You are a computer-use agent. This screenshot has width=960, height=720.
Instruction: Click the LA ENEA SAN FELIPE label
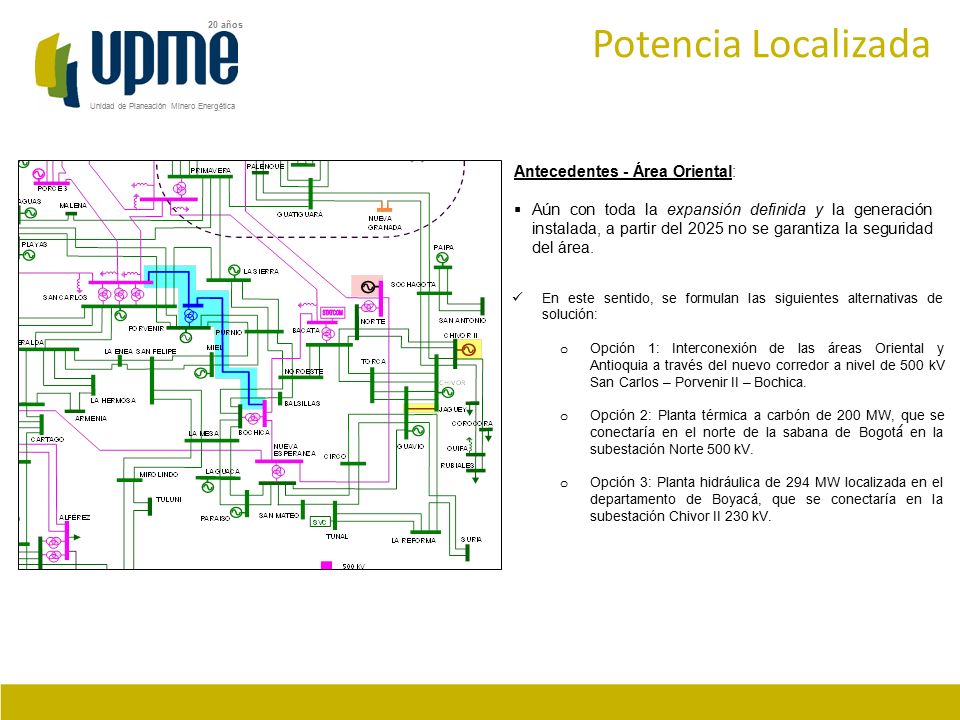tap(140, 351)
